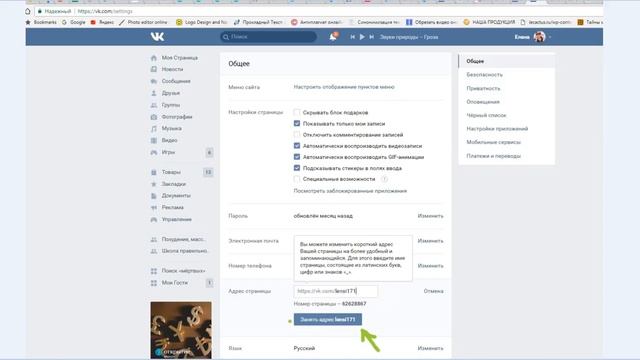Open Группы in sidebar
Viewport: 640px width, 360px height.
[x=171, y=105]
